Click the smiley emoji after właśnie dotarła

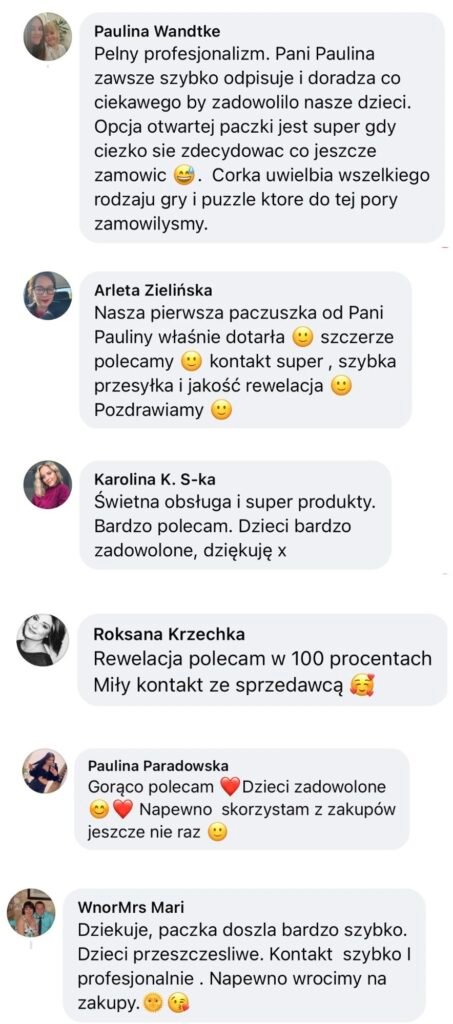pos(301,338)
